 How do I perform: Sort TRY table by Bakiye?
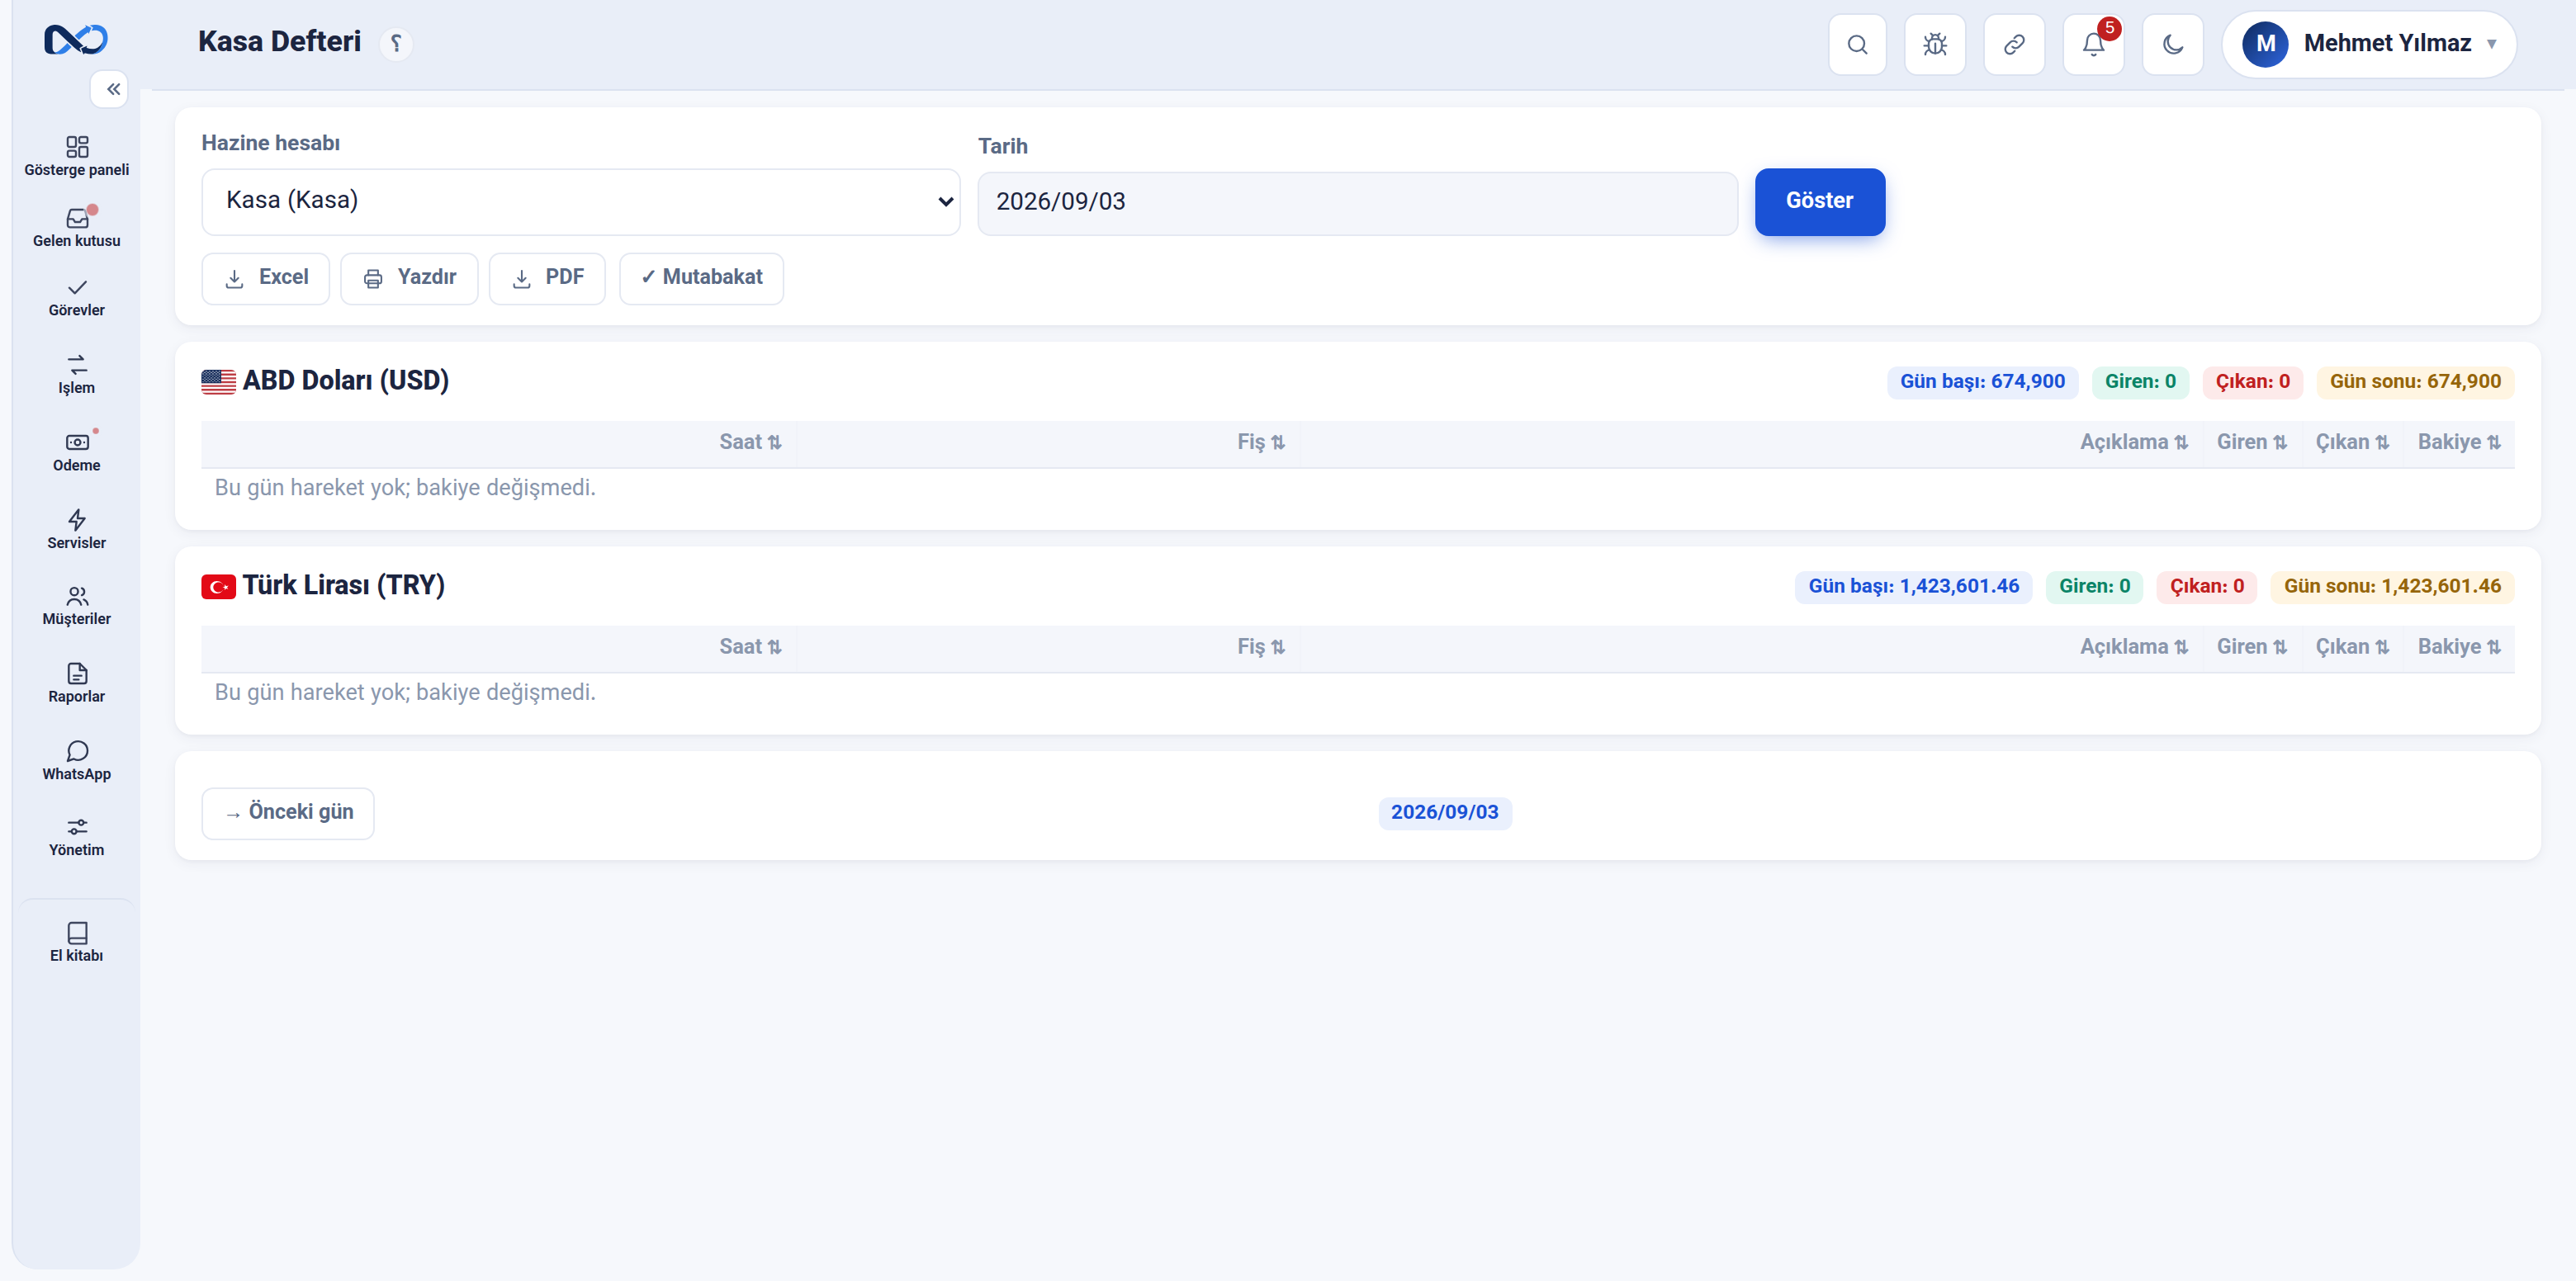[2459, 647]
